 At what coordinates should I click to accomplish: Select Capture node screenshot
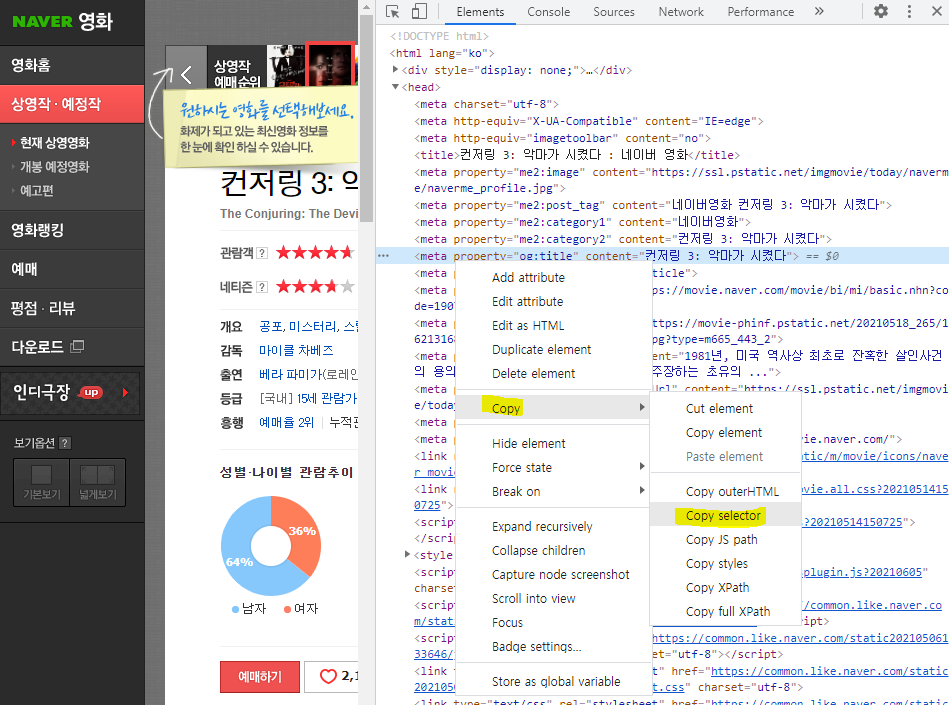click(x=560, y=575)
